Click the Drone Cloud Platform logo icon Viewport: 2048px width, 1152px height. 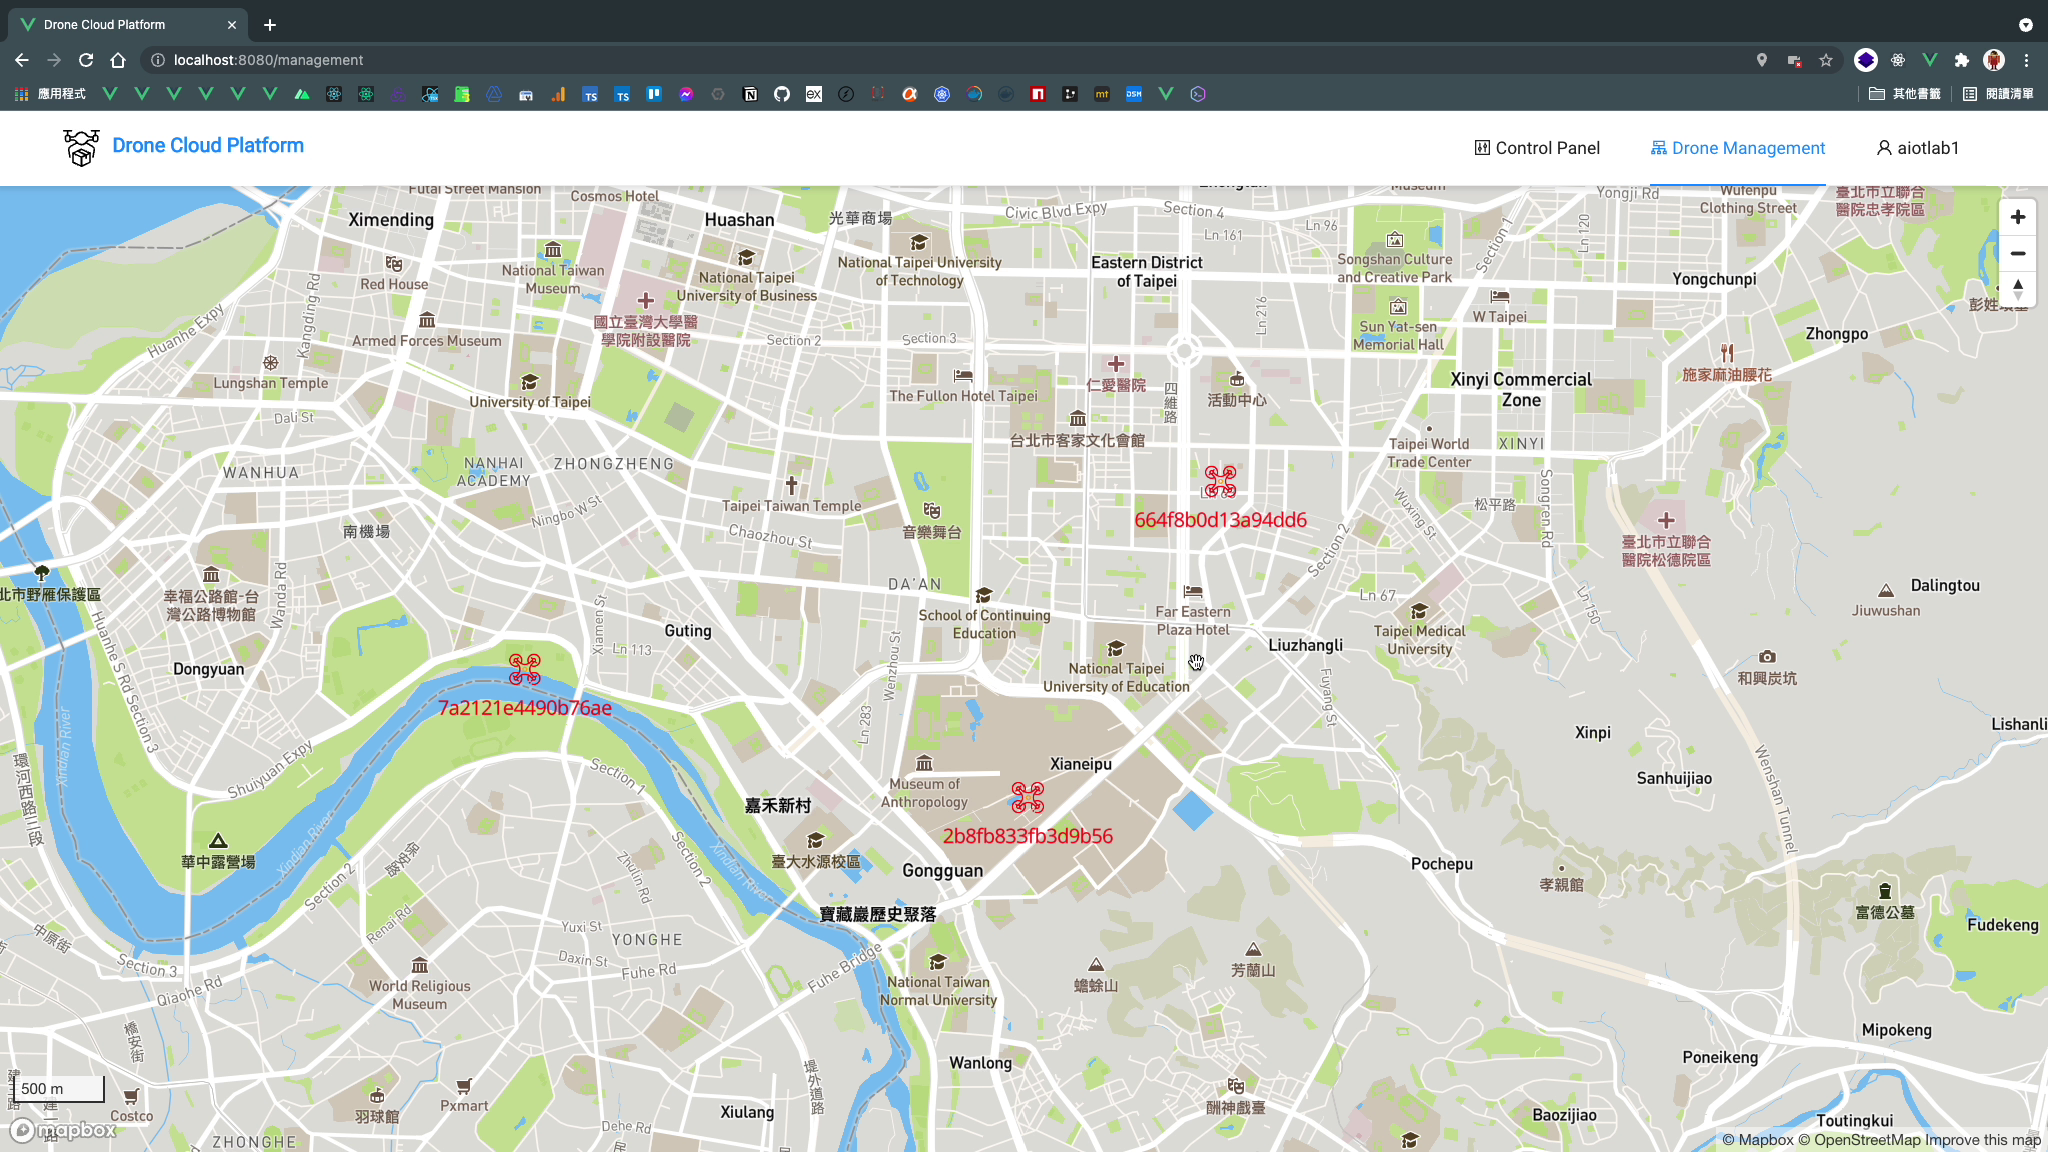[81, 147]
